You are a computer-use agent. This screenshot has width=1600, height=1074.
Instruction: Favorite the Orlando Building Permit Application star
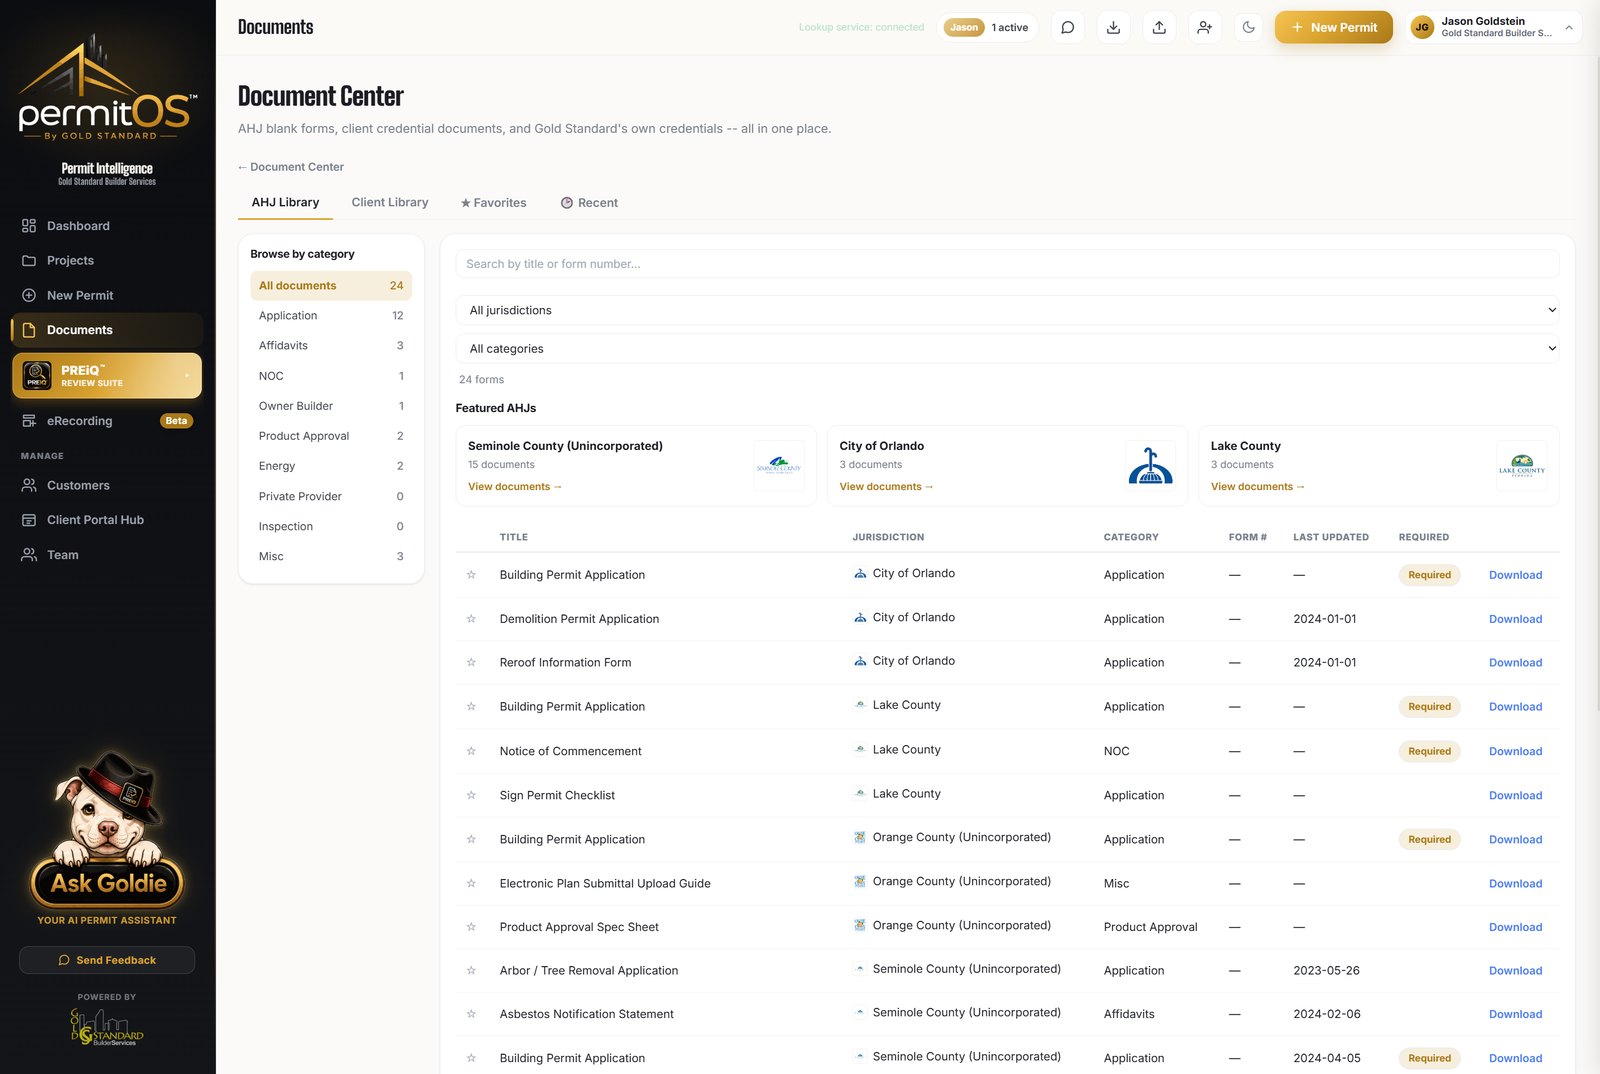tap(471, 575)
